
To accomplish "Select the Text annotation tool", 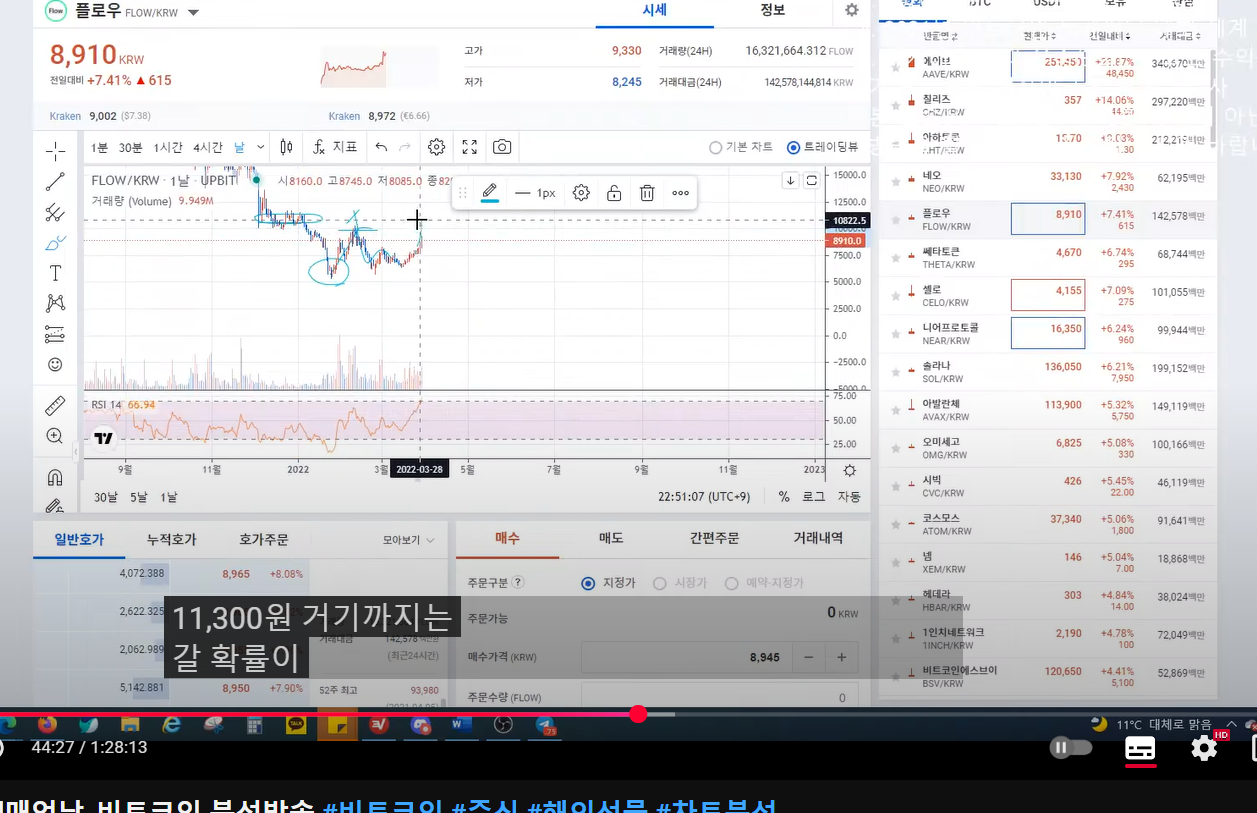I will (55, 273).
